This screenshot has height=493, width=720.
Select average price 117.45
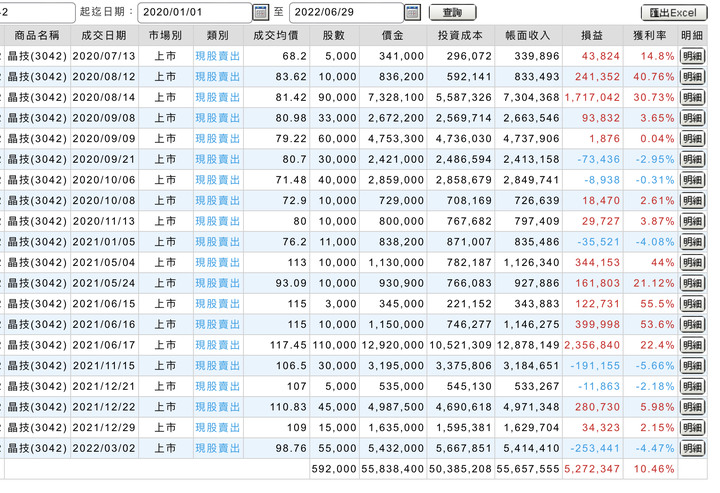coord(288,345)
